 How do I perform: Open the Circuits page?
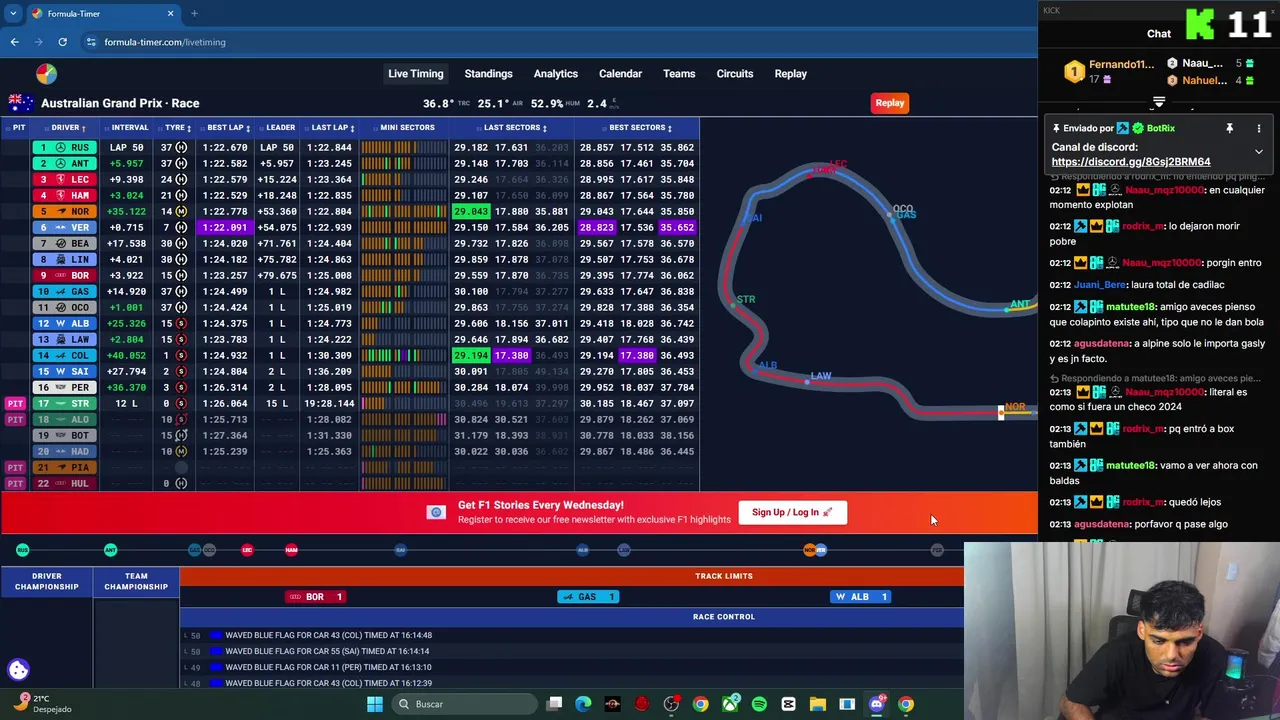click(735, 74)
